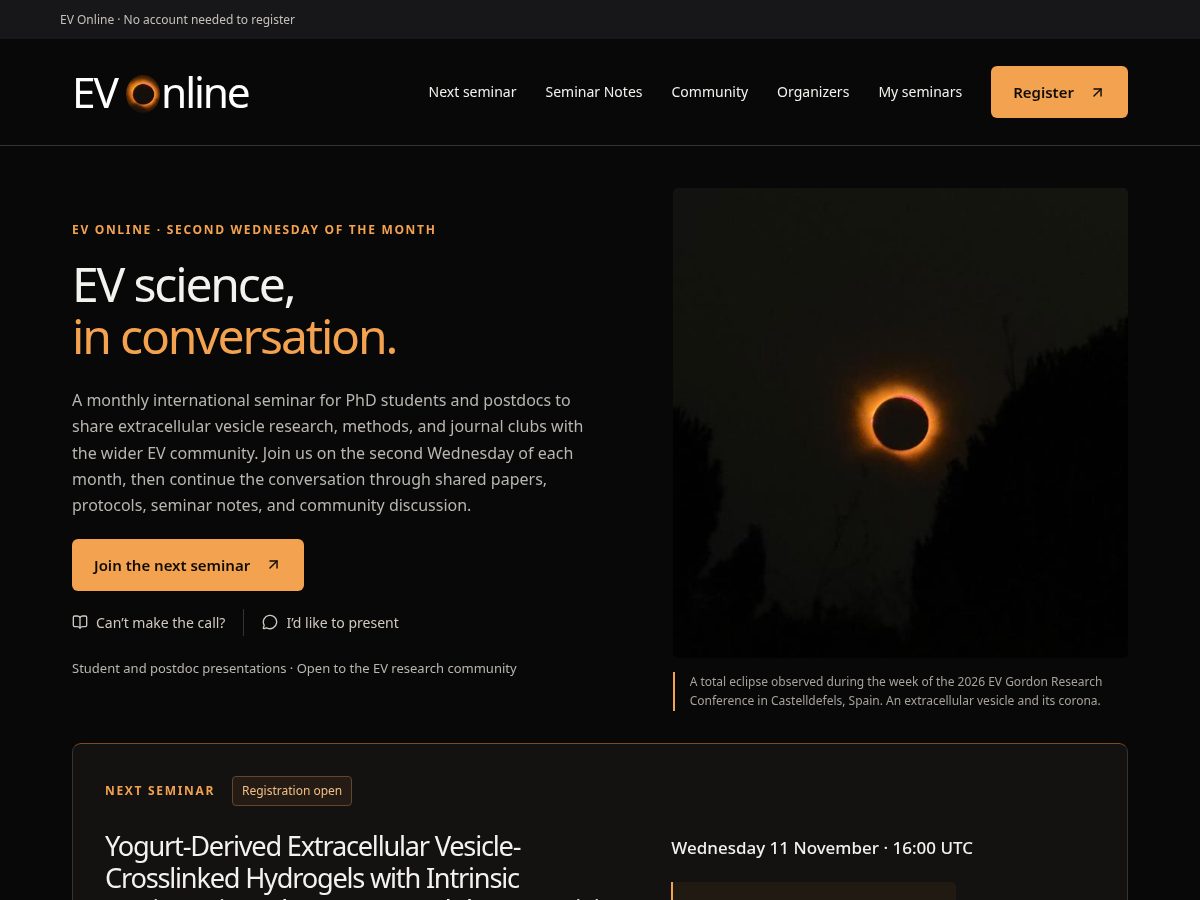Click the chat bubble icon beside I'd like to present
Screen dimensions: 1200x900
[270, 622]
